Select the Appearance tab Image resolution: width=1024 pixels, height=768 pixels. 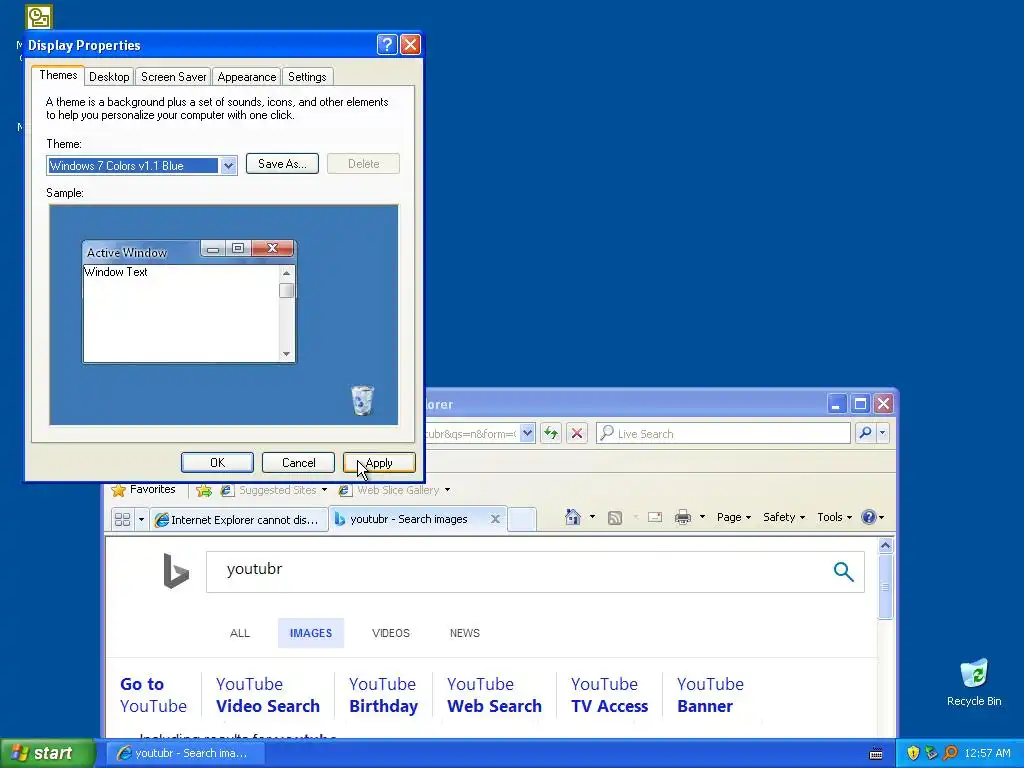pos(246,76)
